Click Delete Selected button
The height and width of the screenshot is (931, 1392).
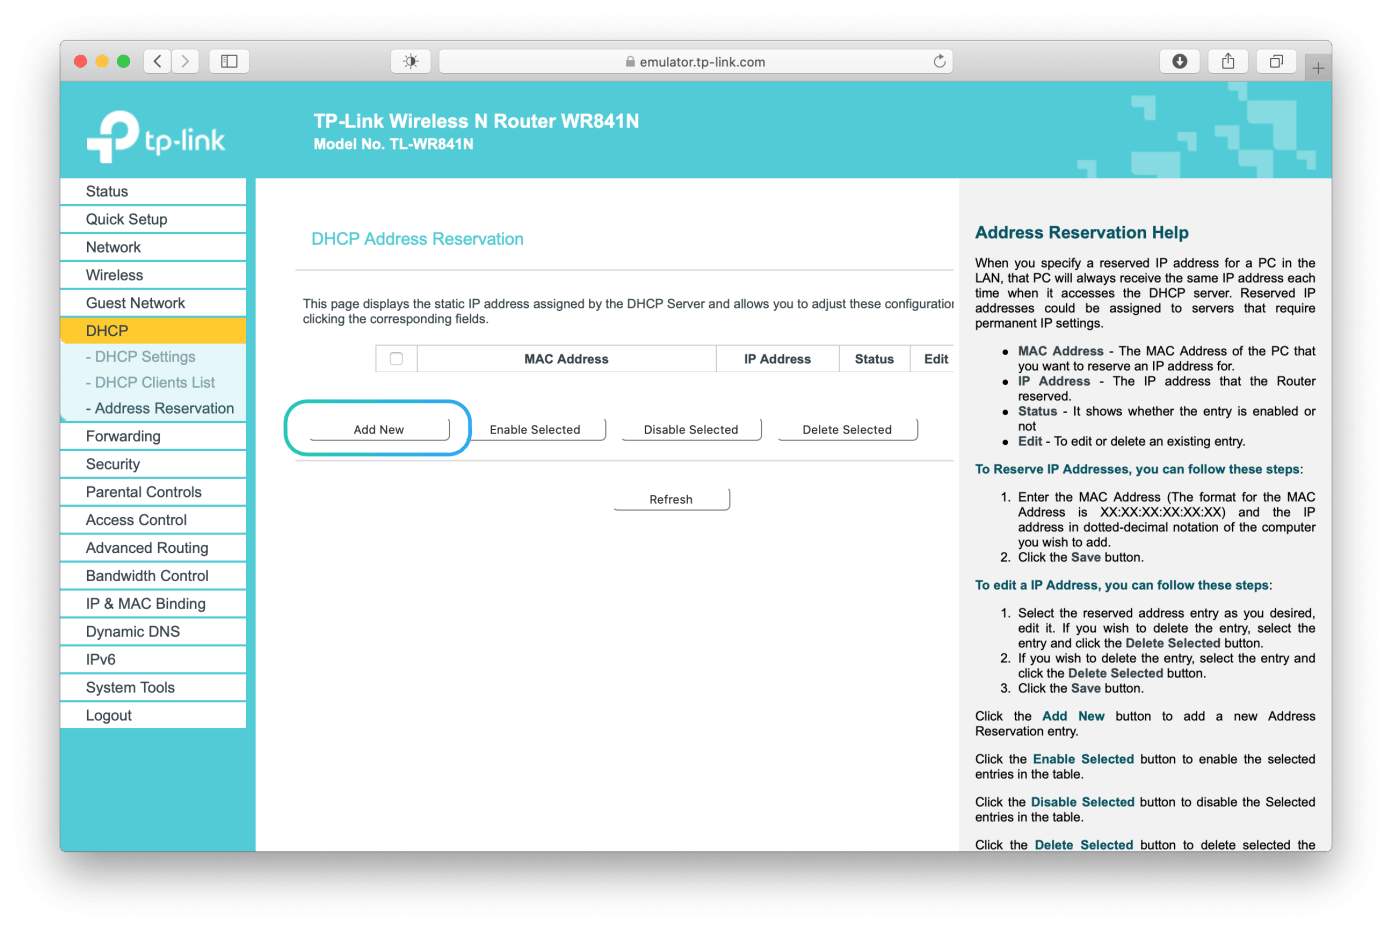tap(847, 429)
